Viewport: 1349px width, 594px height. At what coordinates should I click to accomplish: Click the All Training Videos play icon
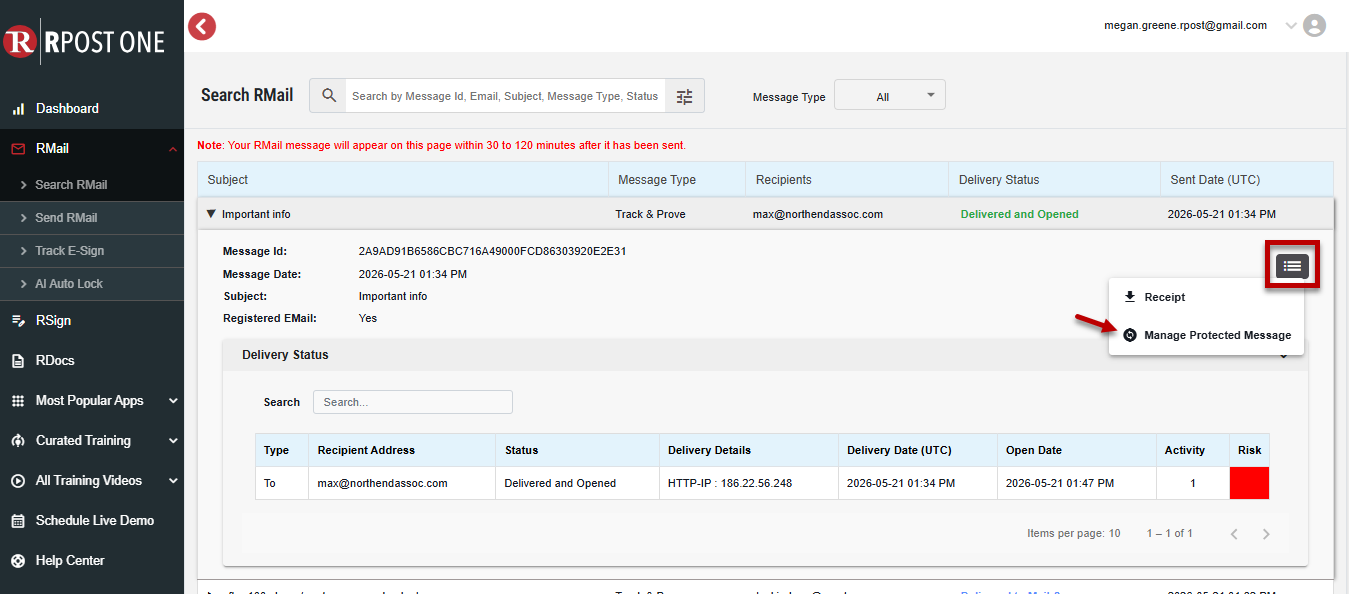coord(18,480)
